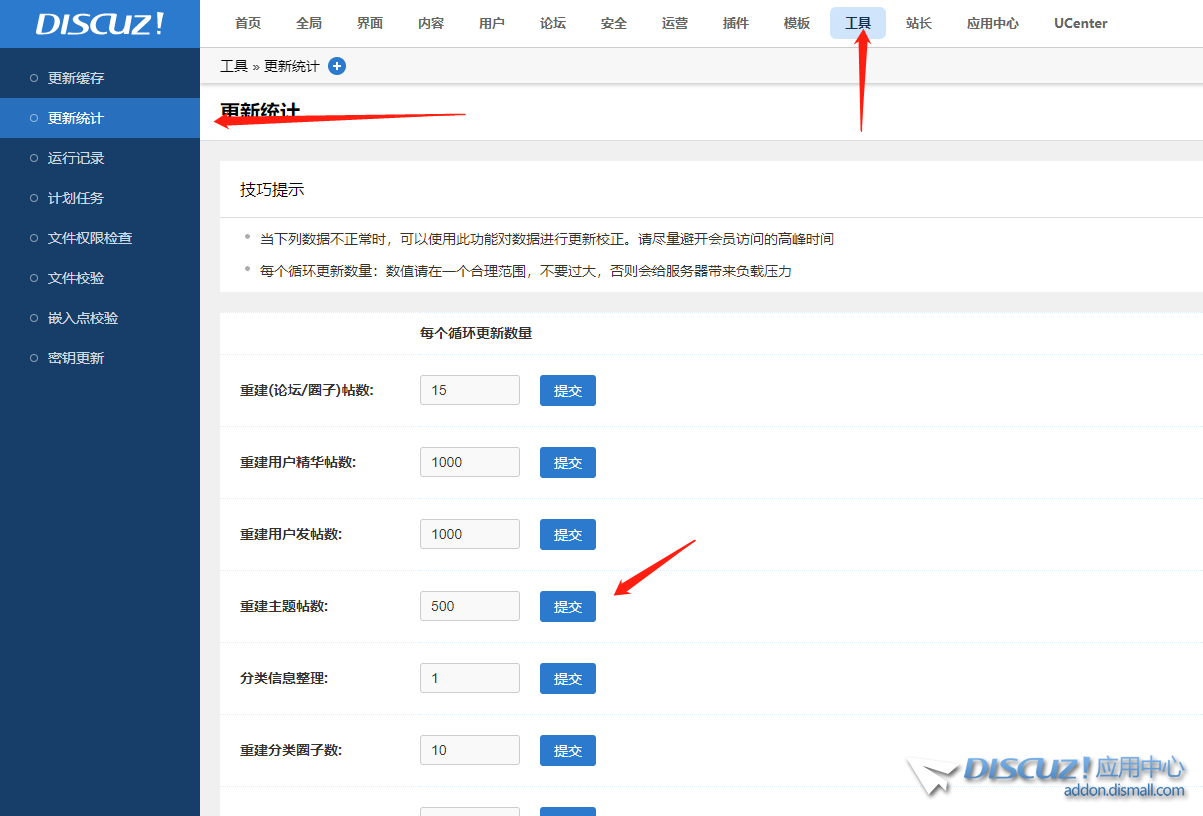Open the 首页 menu item
The image size is (1203, 816).
click(247, 23)
